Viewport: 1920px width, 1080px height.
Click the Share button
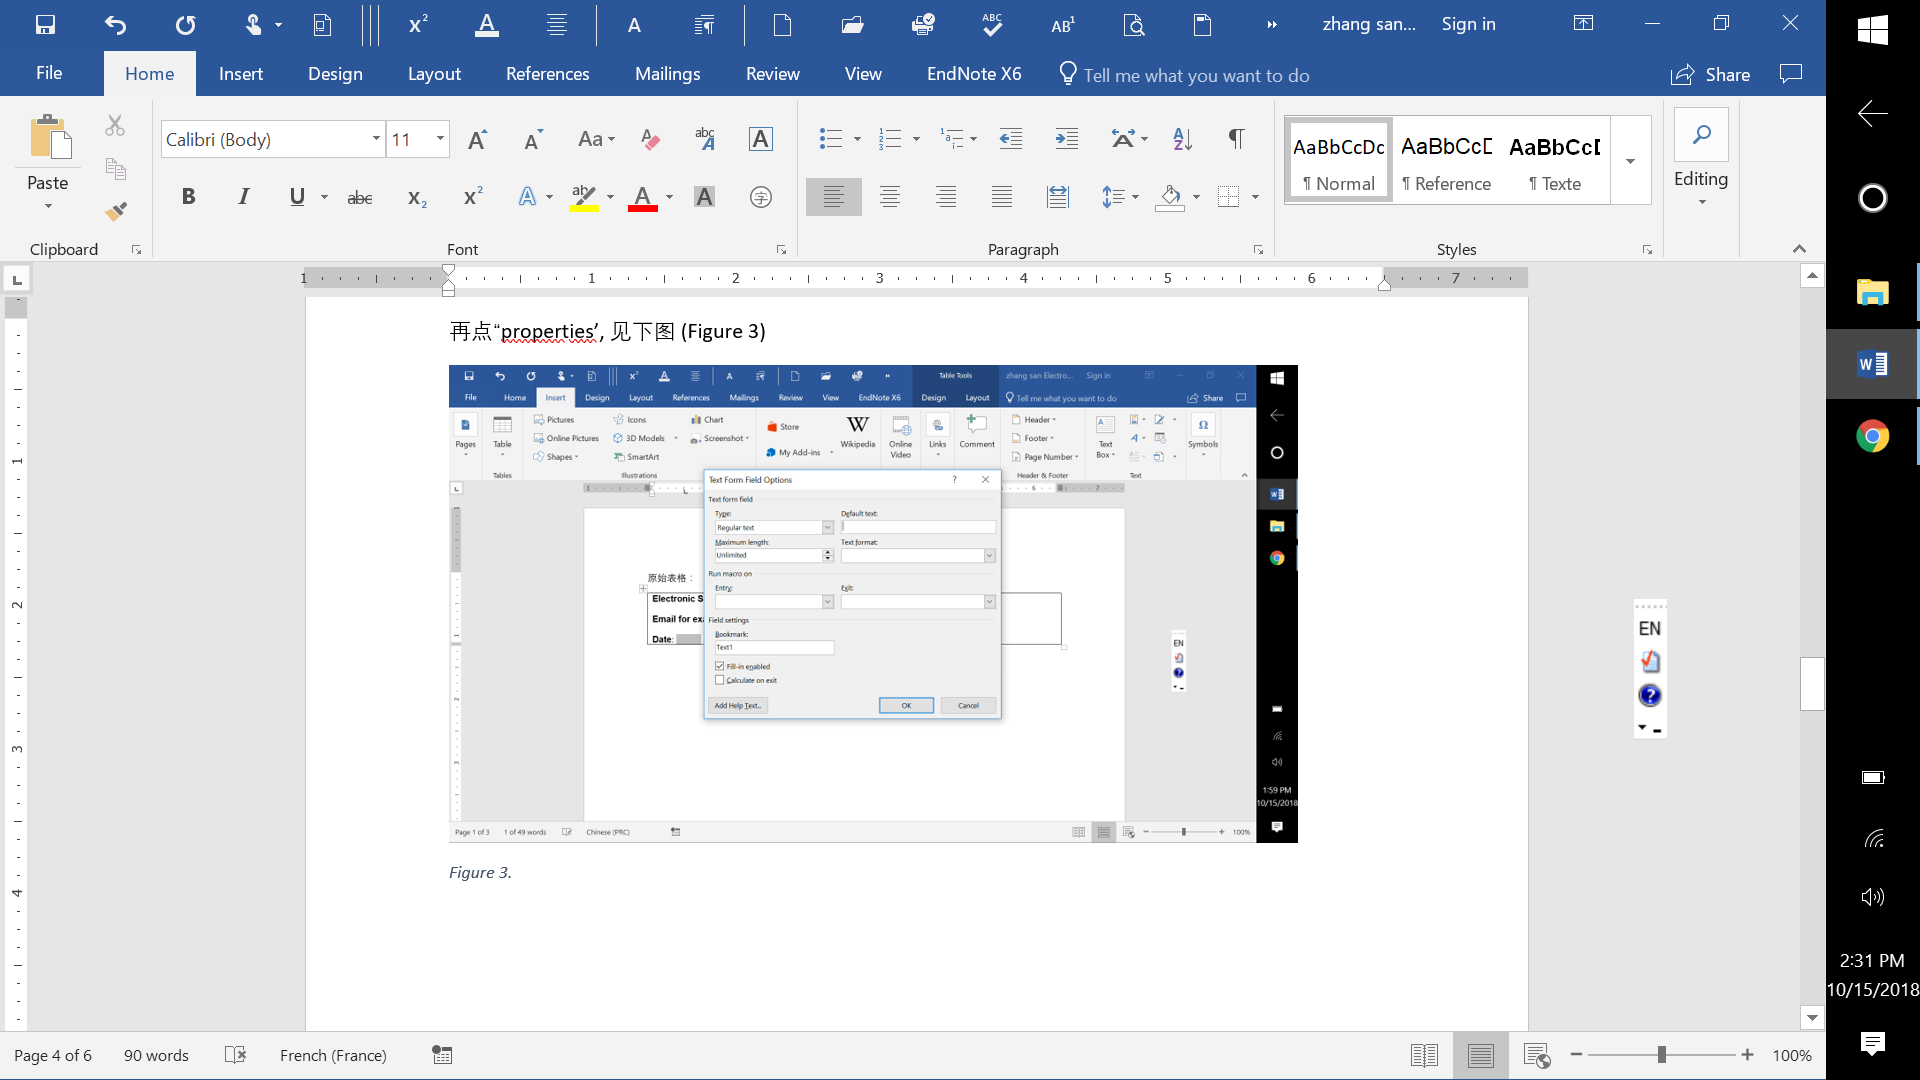(x=1710, y=75)
